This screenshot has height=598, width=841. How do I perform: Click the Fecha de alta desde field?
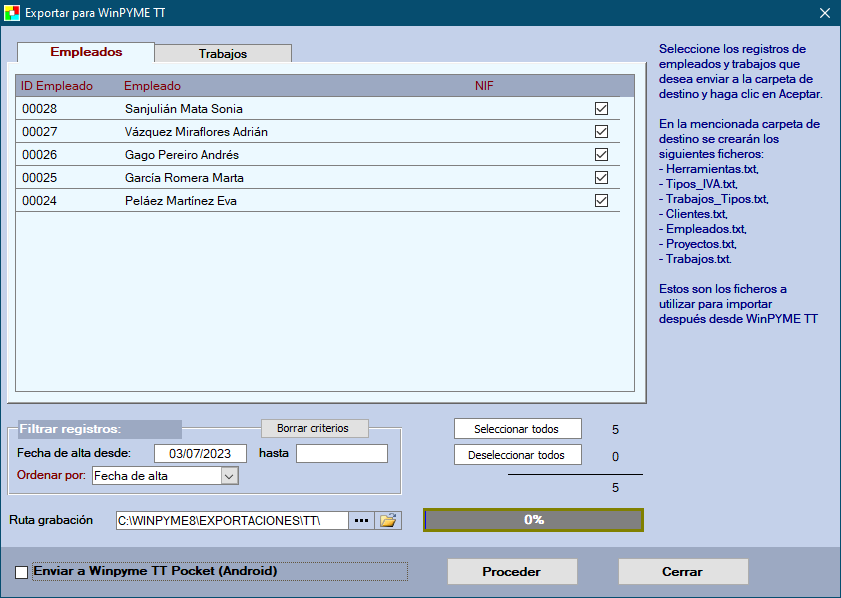pyautogui.click(x=200, y=454)
